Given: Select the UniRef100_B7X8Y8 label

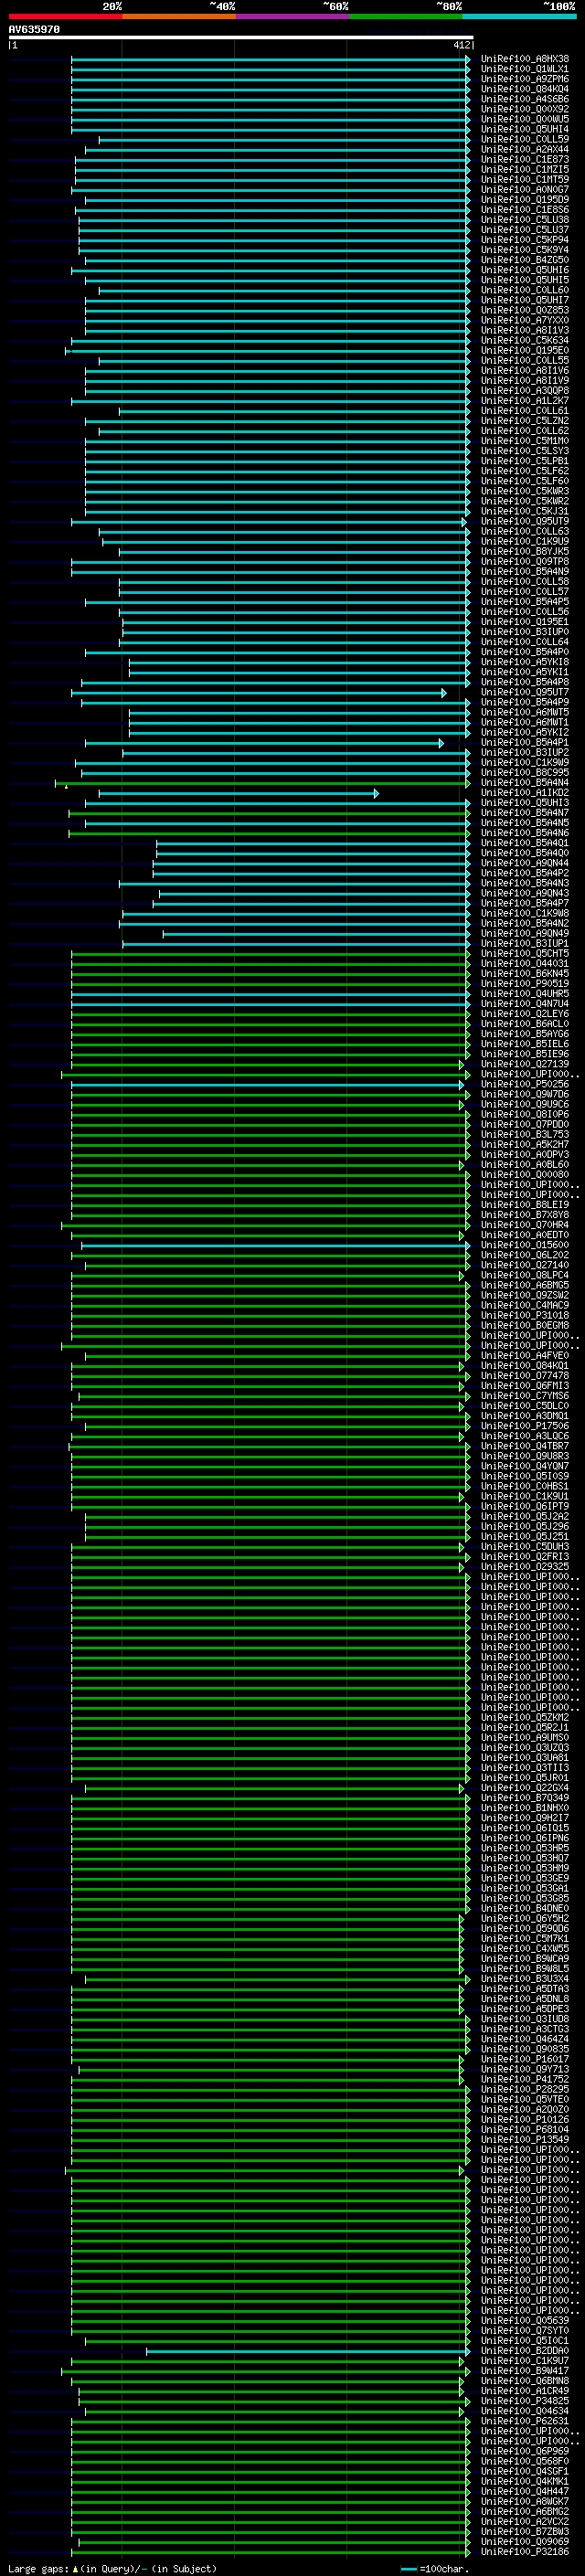Looking at the screenshot, I should click(x=524, y=1215).
